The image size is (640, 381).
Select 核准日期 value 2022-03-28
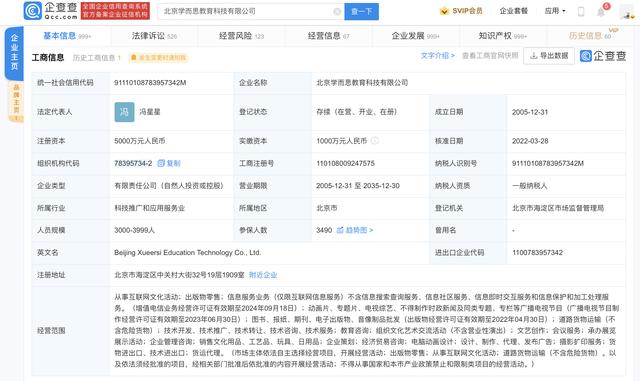pos(530,141)
